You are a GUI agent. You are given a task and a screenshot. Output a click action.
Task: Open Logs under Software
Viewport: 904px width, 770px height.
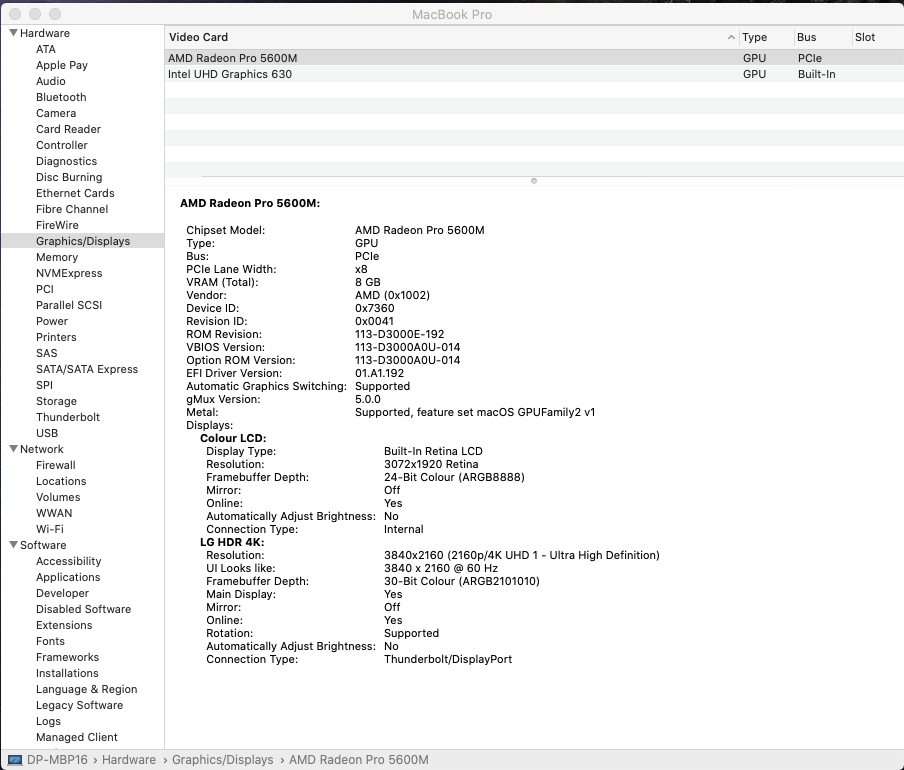pos(48,721)
